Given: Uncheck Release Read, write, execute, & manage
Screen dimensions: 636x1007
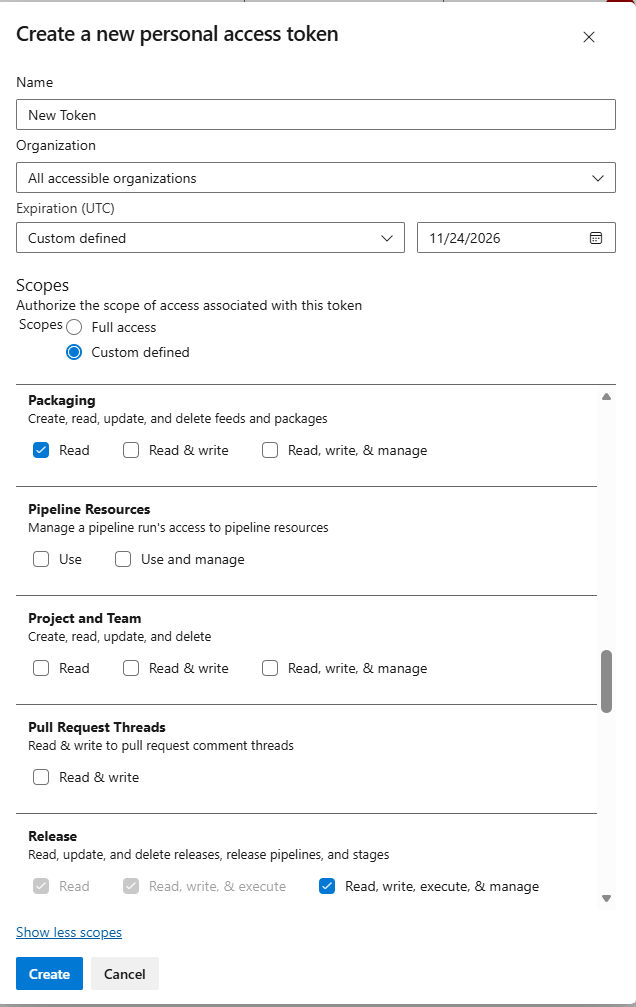Looking at the screenshot, I should [x=327, y=886].
